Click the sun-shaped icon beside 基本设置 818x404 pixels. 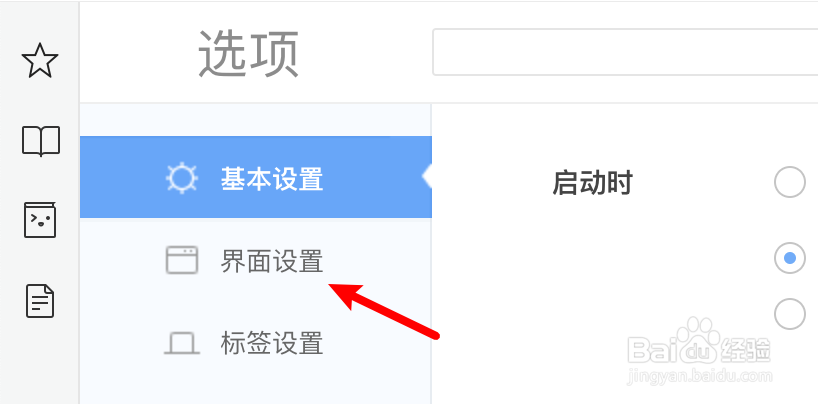182,179
